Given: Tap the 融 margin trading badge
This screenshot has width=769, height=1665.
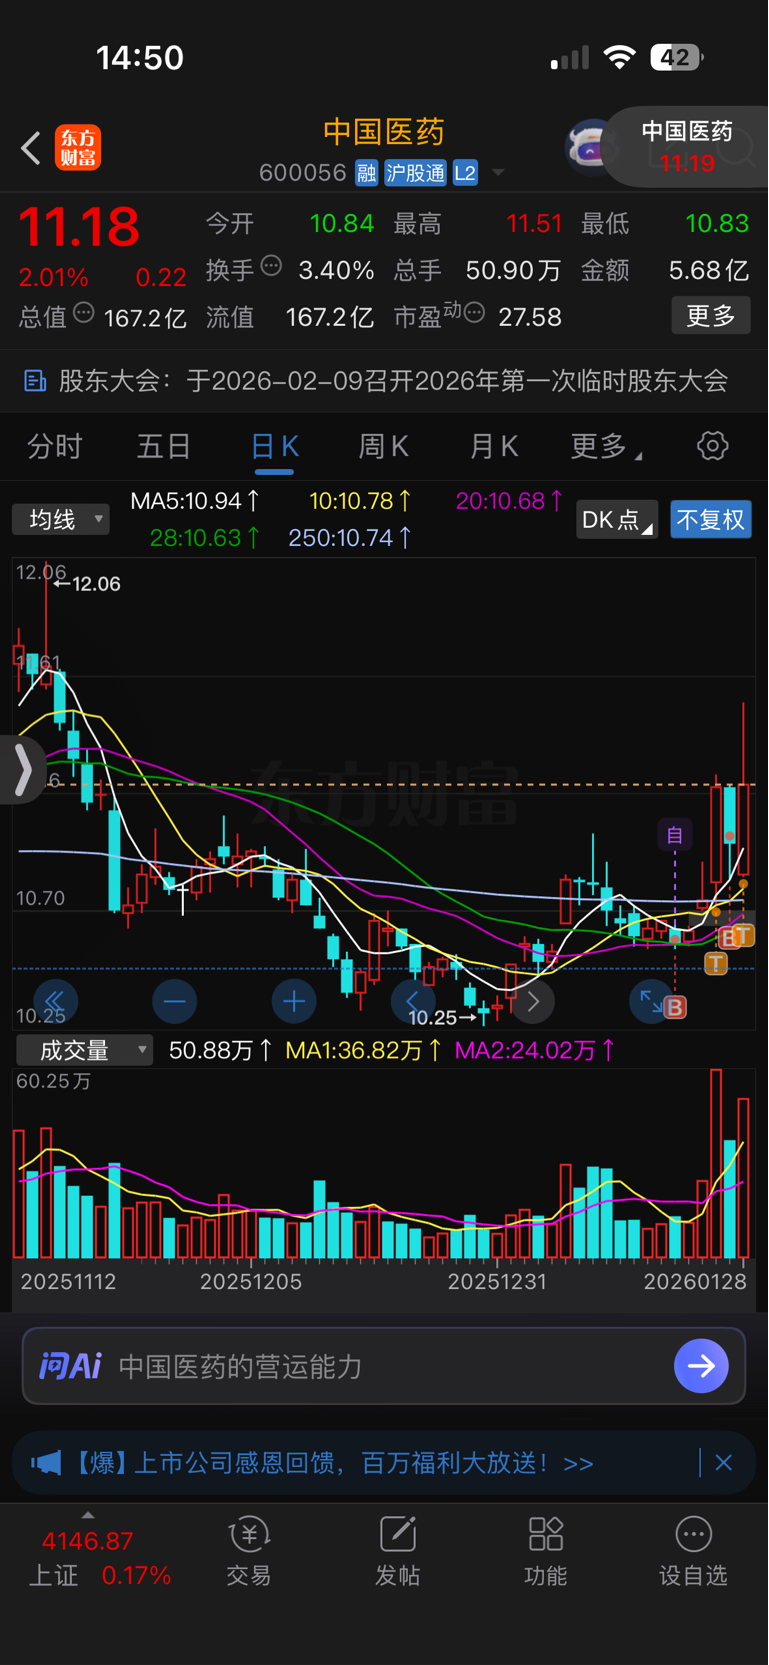Looking at the screenshot, I should coord(366,173).
